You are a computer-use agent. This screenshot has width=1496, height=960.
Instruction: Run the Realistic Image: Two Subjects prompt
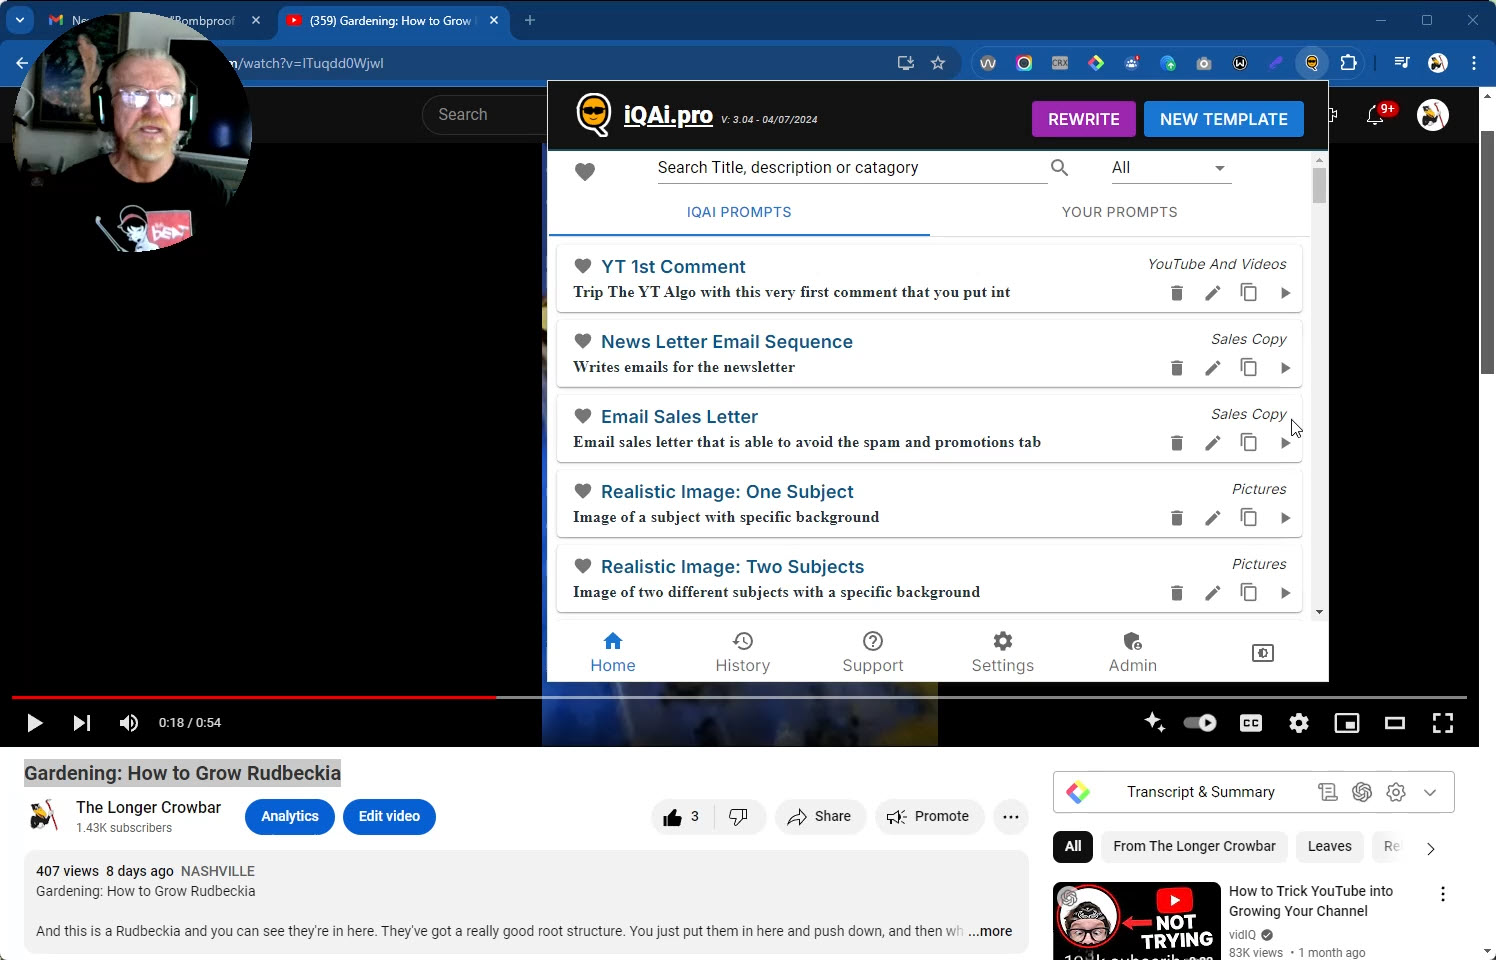pyautogui.click(x=1285, y=593)
